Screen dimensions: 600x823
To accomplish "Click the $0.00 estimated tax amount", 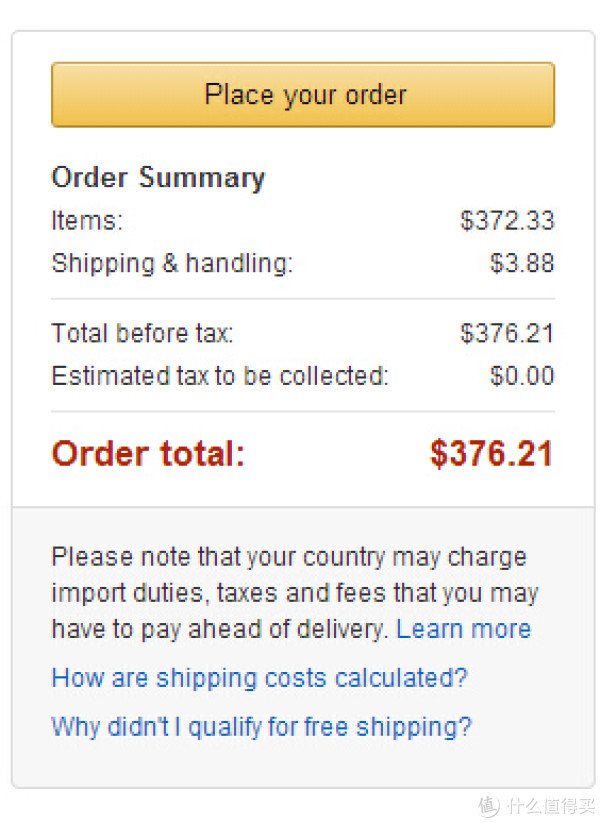I will coord(522,376).
